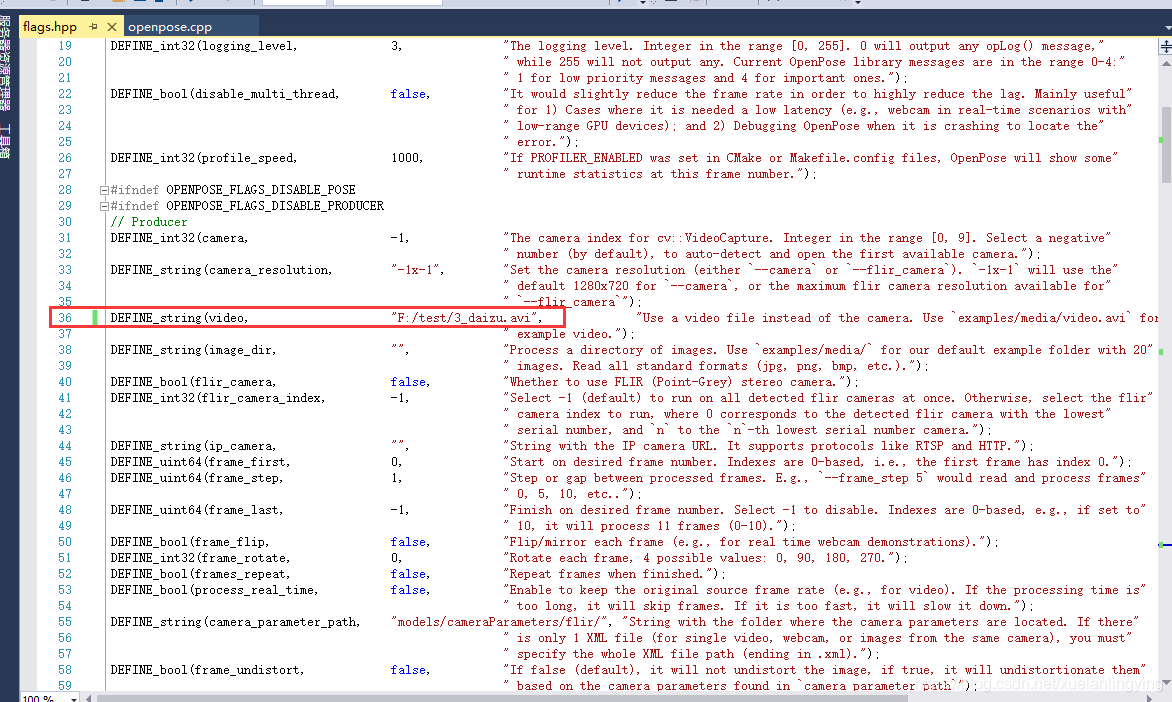Click the DEFINE_uint64(frame_step, text
Viewport: 1172px width, 702px height.
(x=197, y=478)
